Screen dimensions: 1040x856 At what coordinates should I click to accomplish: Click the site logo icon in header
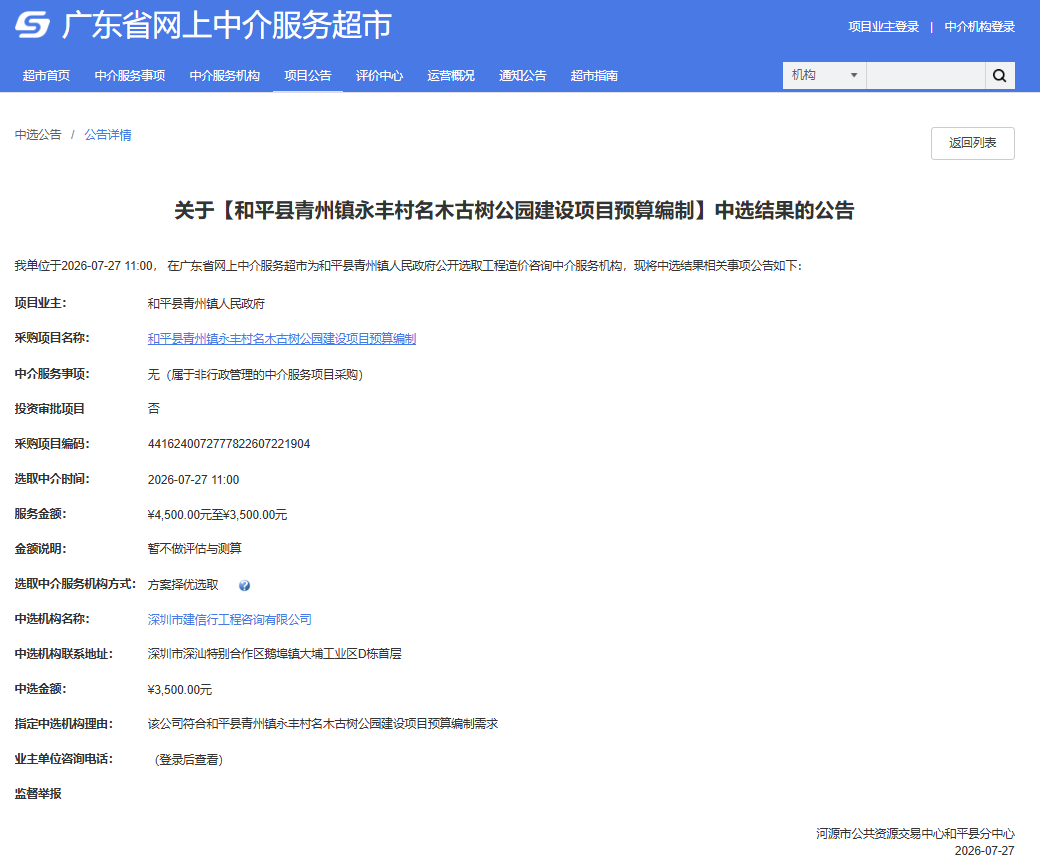point(32,25)
